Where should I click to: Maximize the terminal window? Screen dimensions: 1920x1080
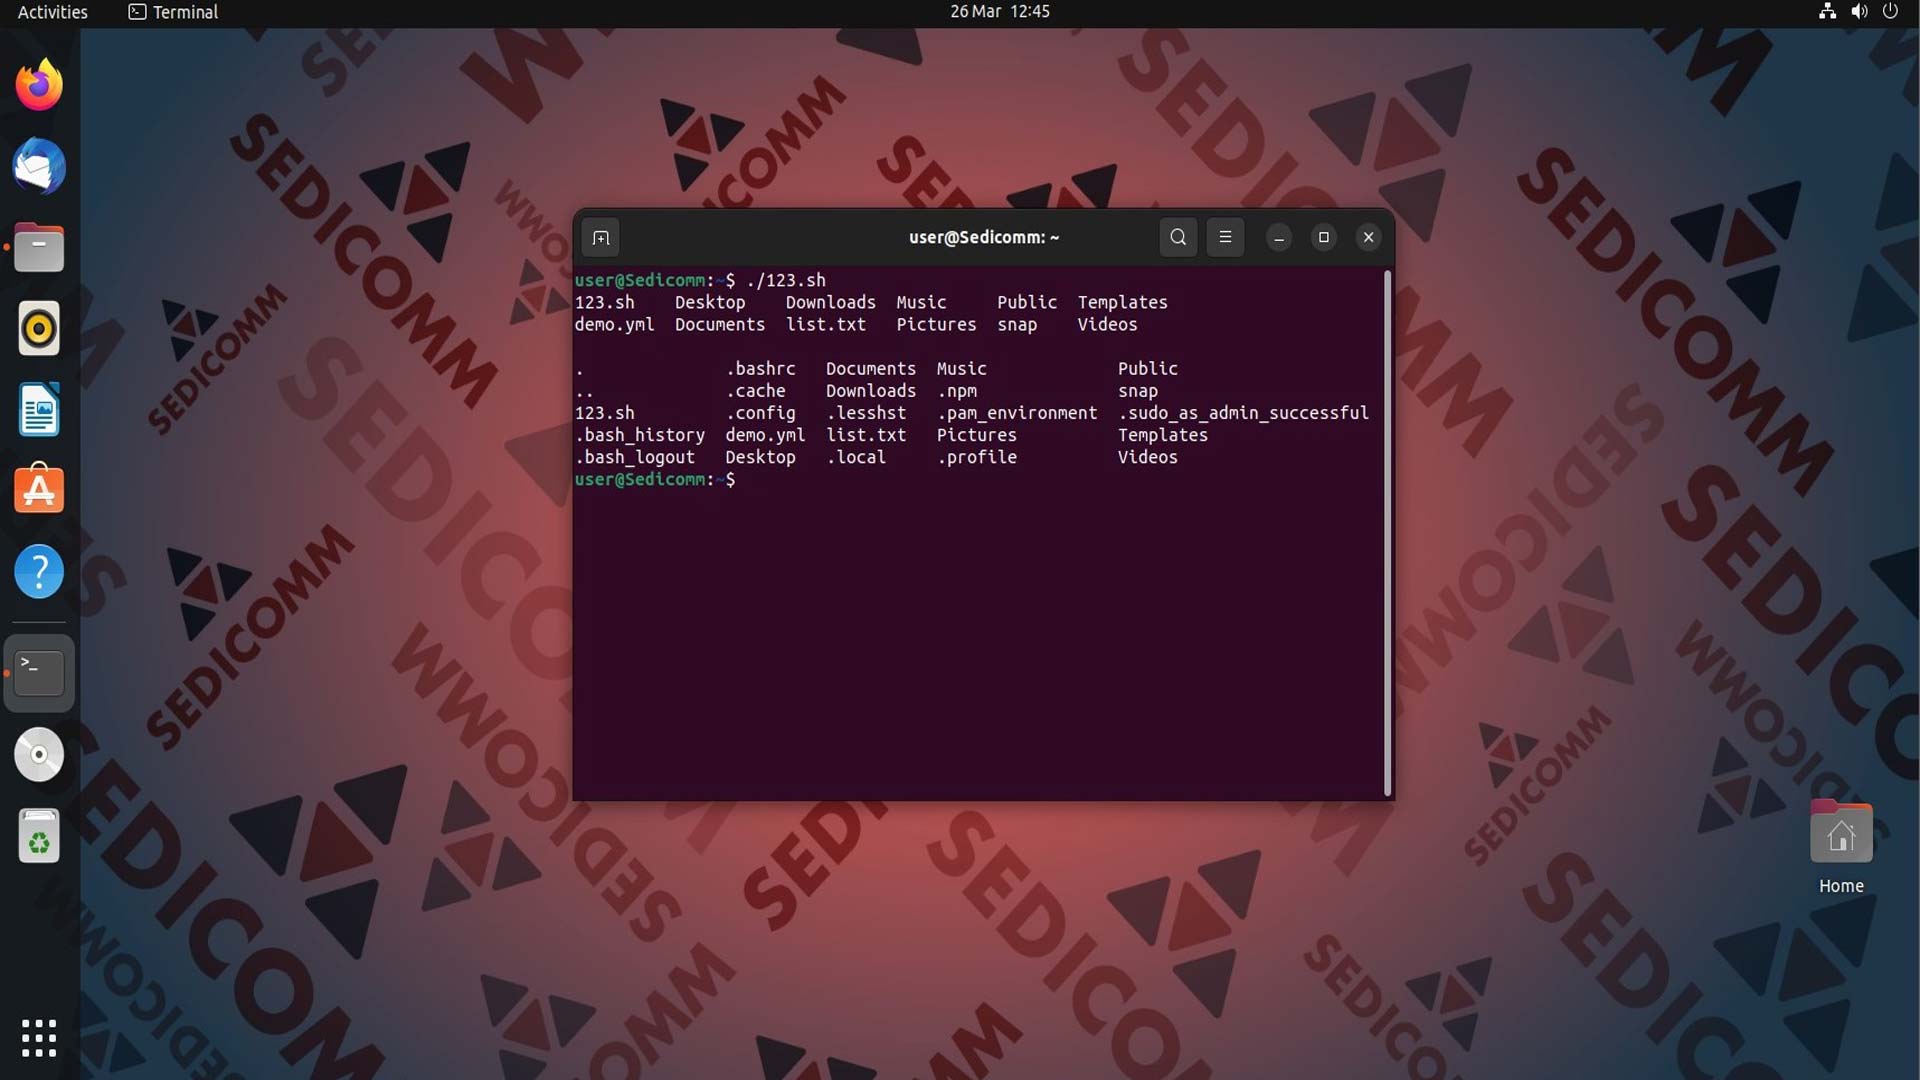coord(1324,238)
